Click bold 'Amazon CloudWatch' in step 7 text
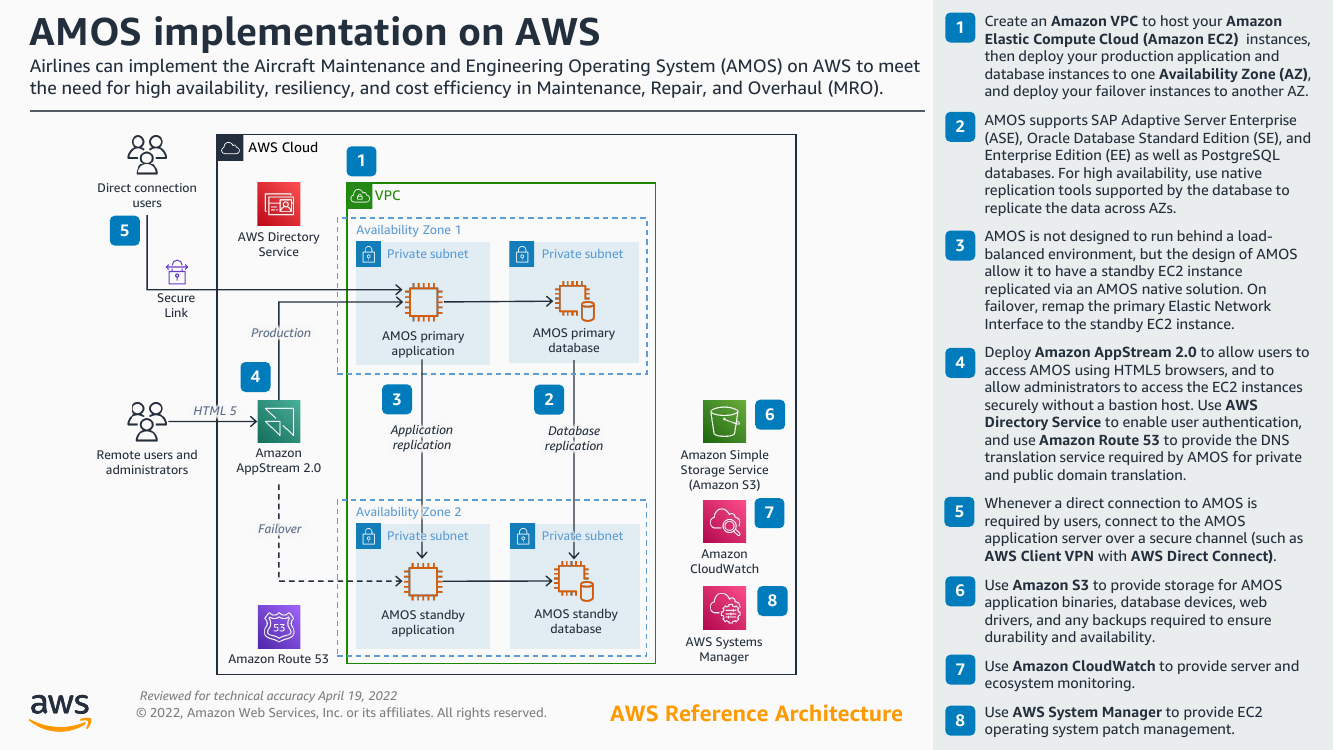 click(x=1085, y=666)
